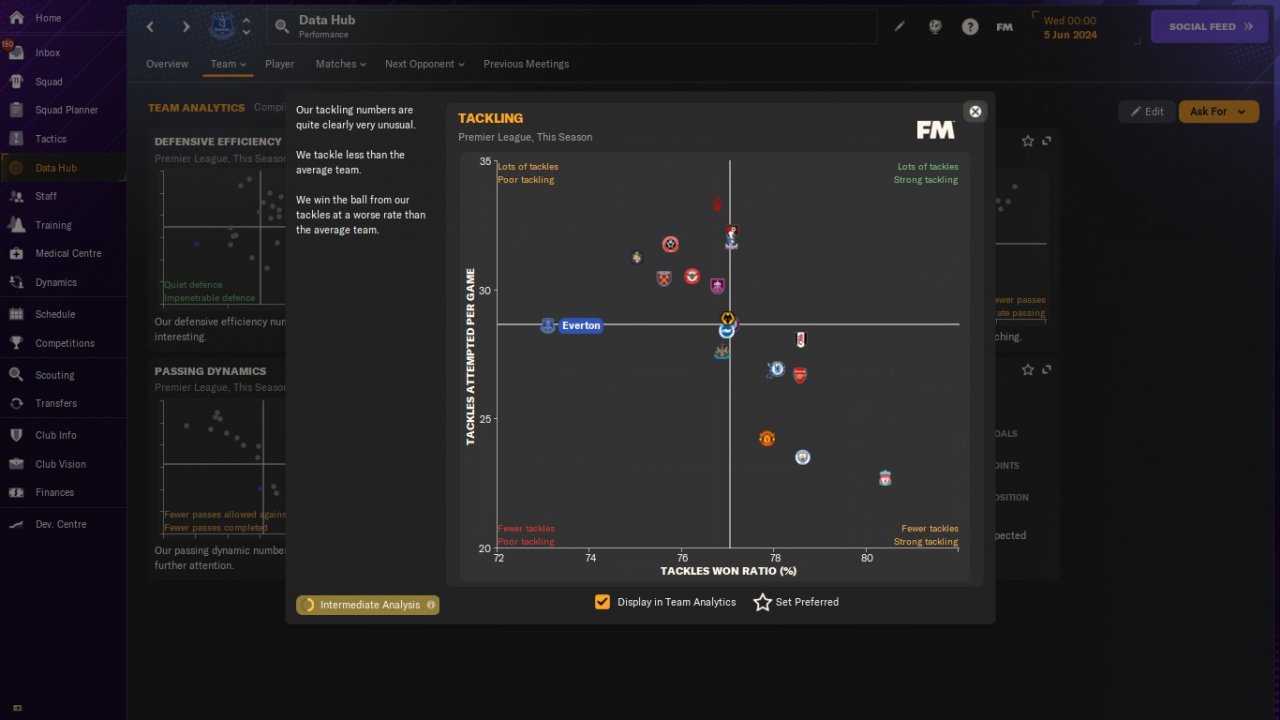This screenshot has width=1280, height=720.
Task: Switch to the Player tab
Action: pos(280,64)
